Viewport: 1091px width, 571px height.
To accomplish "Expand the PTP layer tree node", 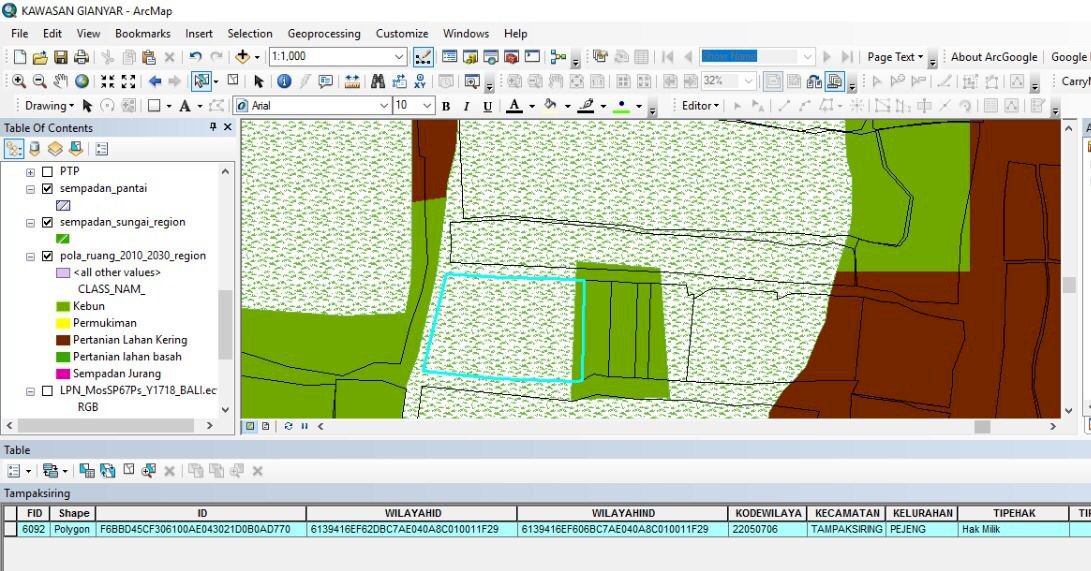I will point(30,172).
